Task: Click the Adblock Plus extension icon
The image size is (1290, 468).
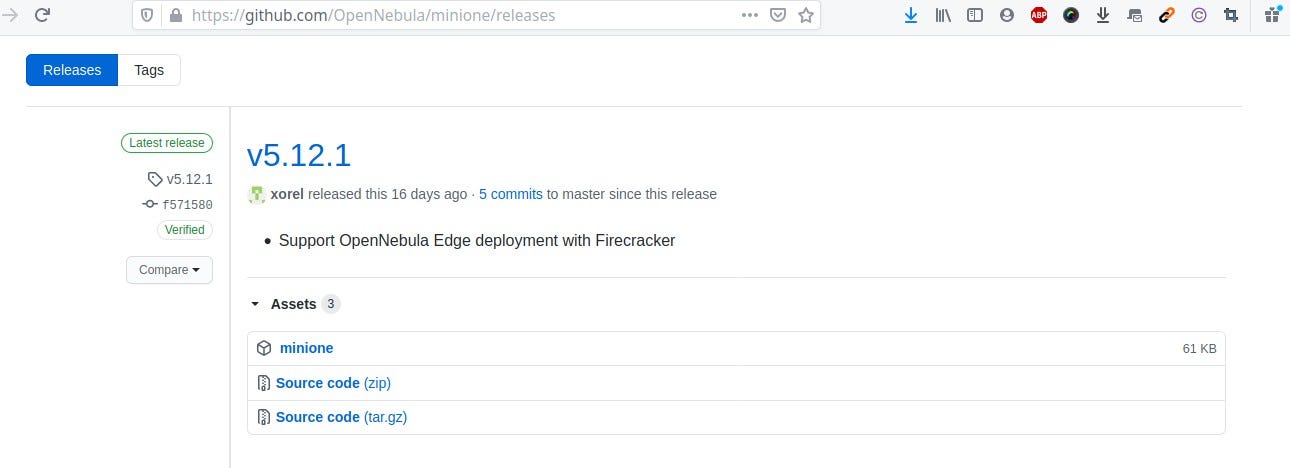Action: point(1039,15)
